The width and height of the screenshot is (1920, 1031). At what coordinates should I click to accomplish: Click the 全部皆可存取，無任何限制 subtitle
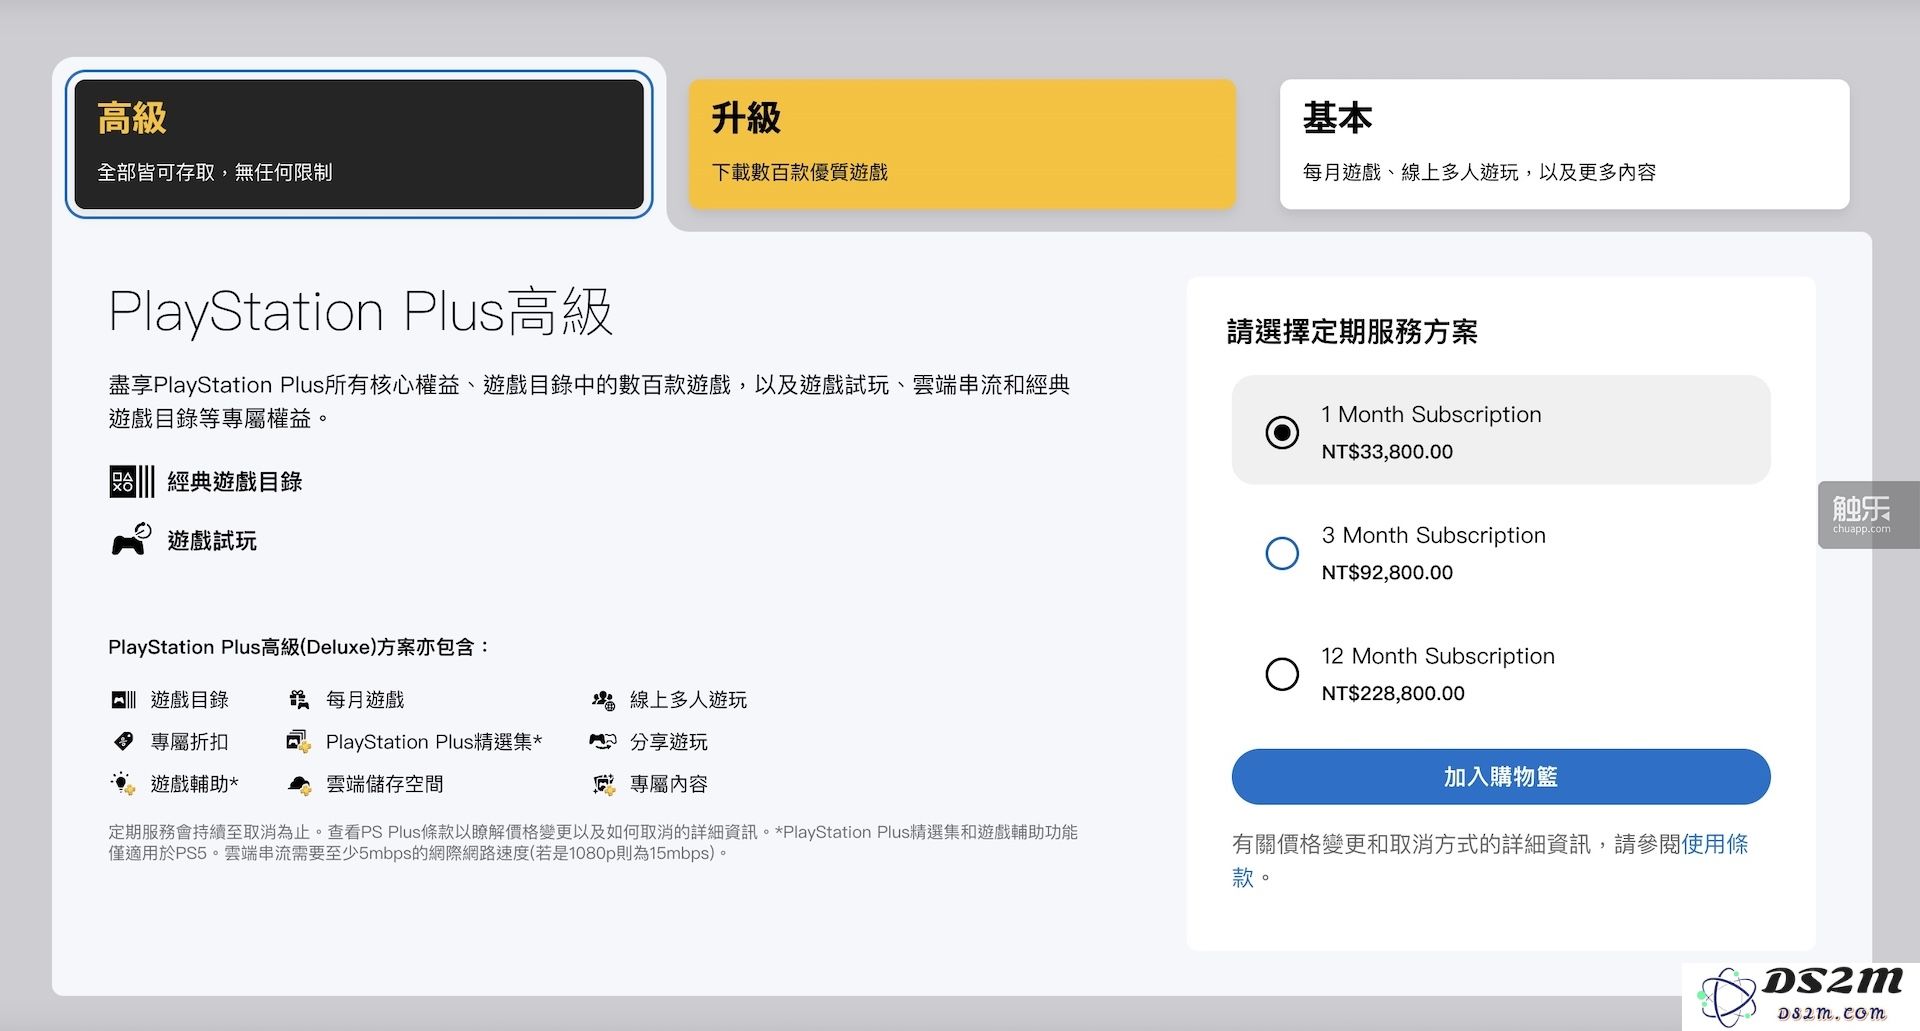pyautogui.click(x=215, y=172)
